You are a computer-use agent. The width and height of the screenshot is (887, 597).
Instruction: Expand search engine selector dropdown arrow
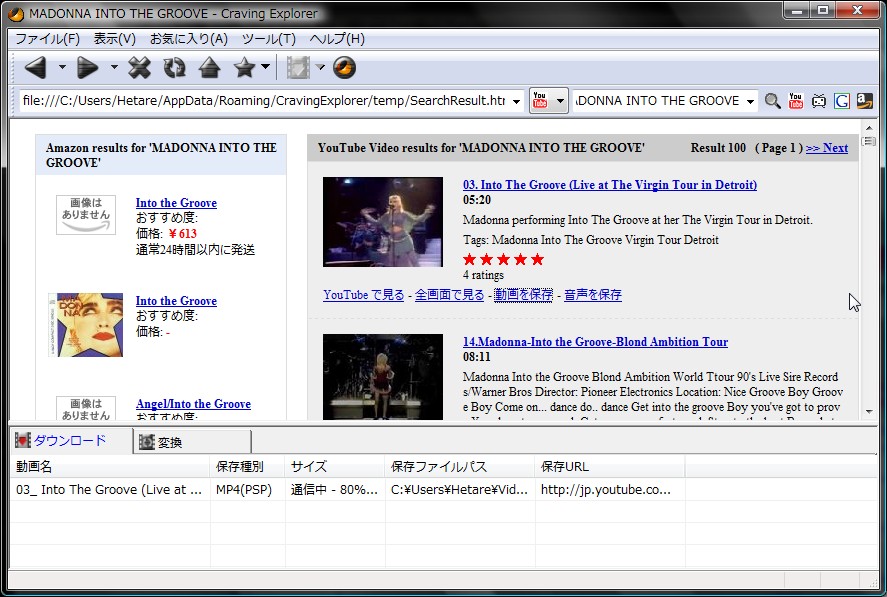point(560,101)
